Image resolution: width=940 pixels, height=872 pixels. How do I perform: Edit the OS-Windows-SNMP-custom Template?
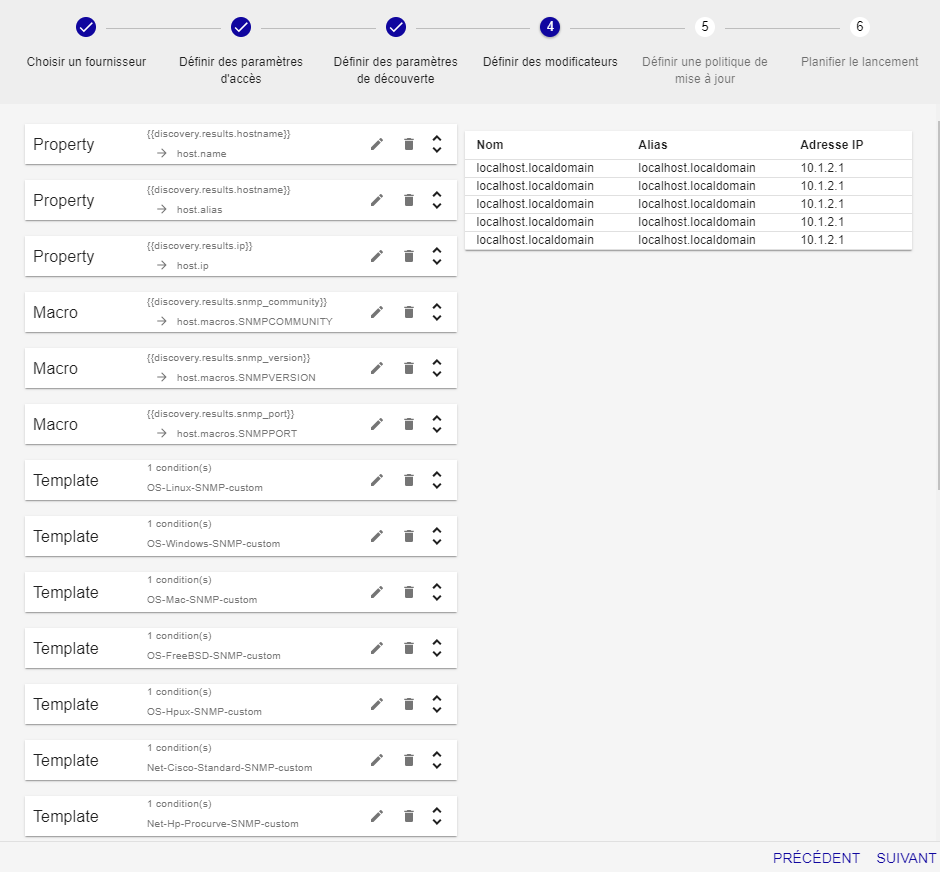tap(376, 536)
